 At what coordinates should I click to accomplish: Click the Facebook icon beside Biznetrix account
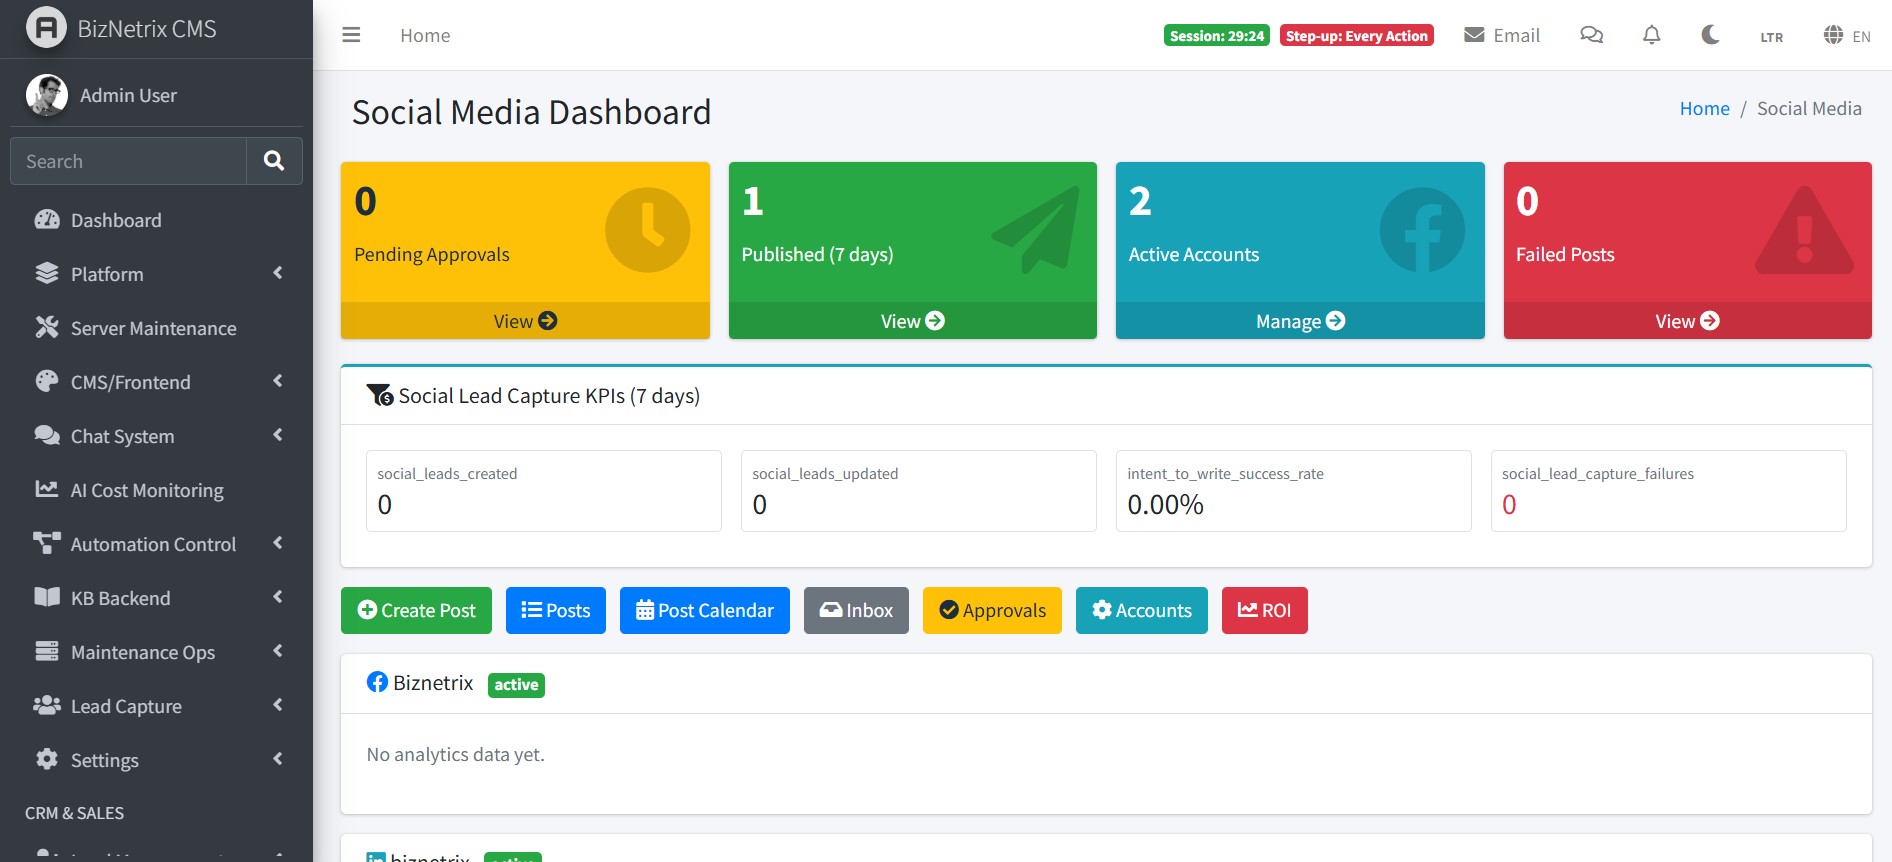tap(377, 682)
